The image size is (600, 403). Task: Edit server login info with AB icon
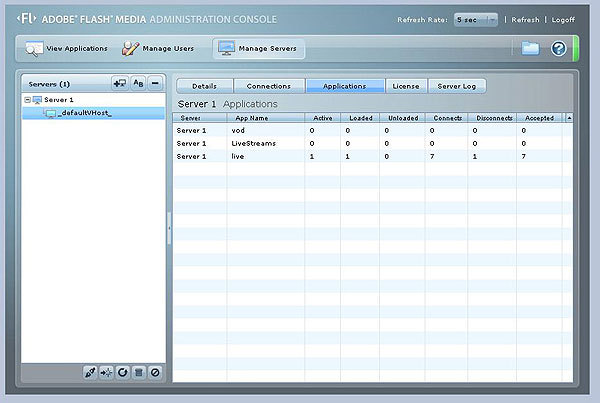[138, 83]
